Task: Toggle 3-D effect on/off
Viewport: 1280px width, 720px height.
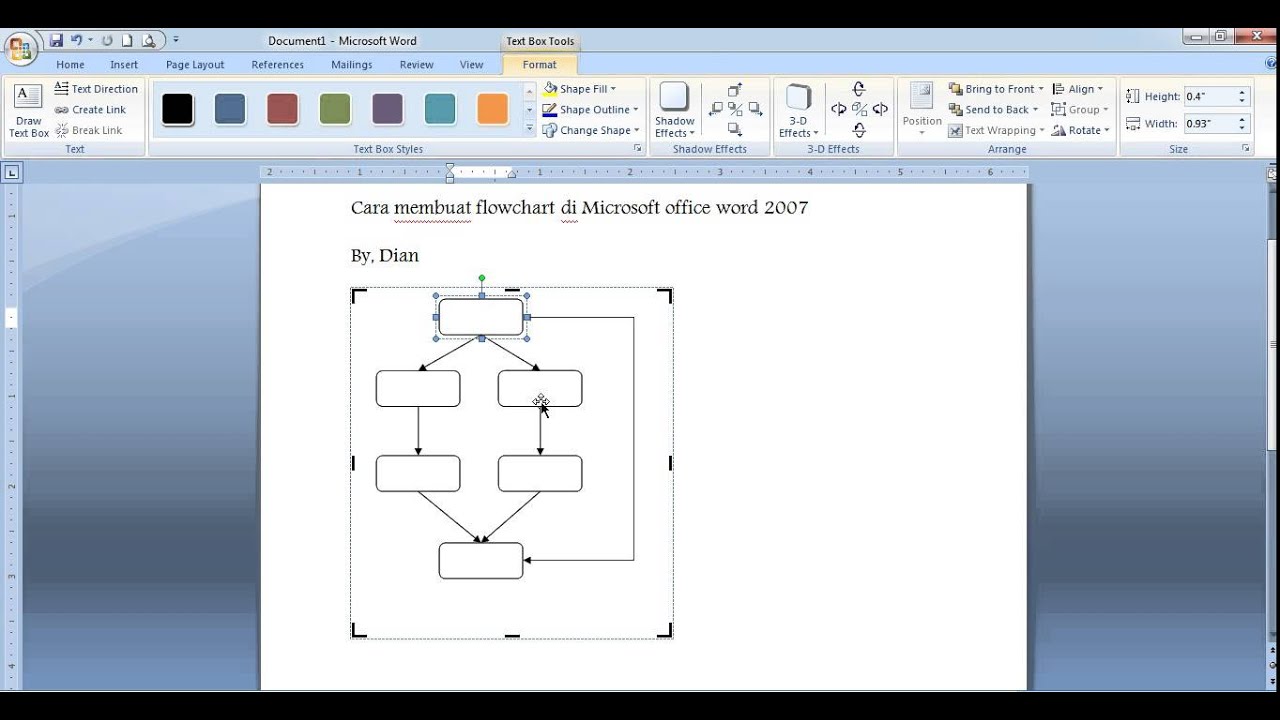Action: click(859, 109)
